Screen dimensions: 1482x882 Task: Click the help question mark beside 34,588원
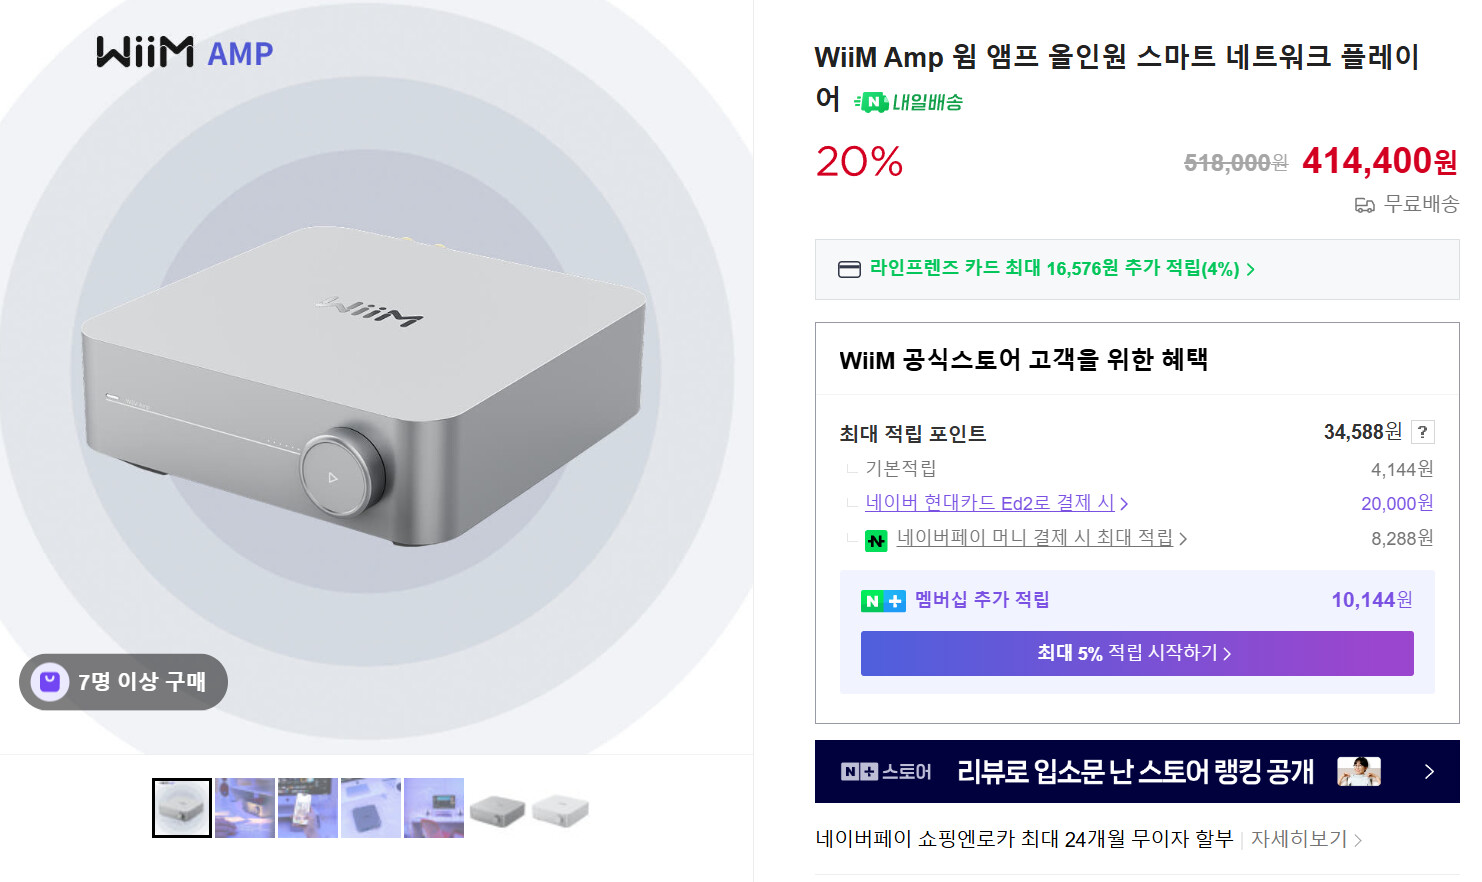click(x=1422, y=432)
